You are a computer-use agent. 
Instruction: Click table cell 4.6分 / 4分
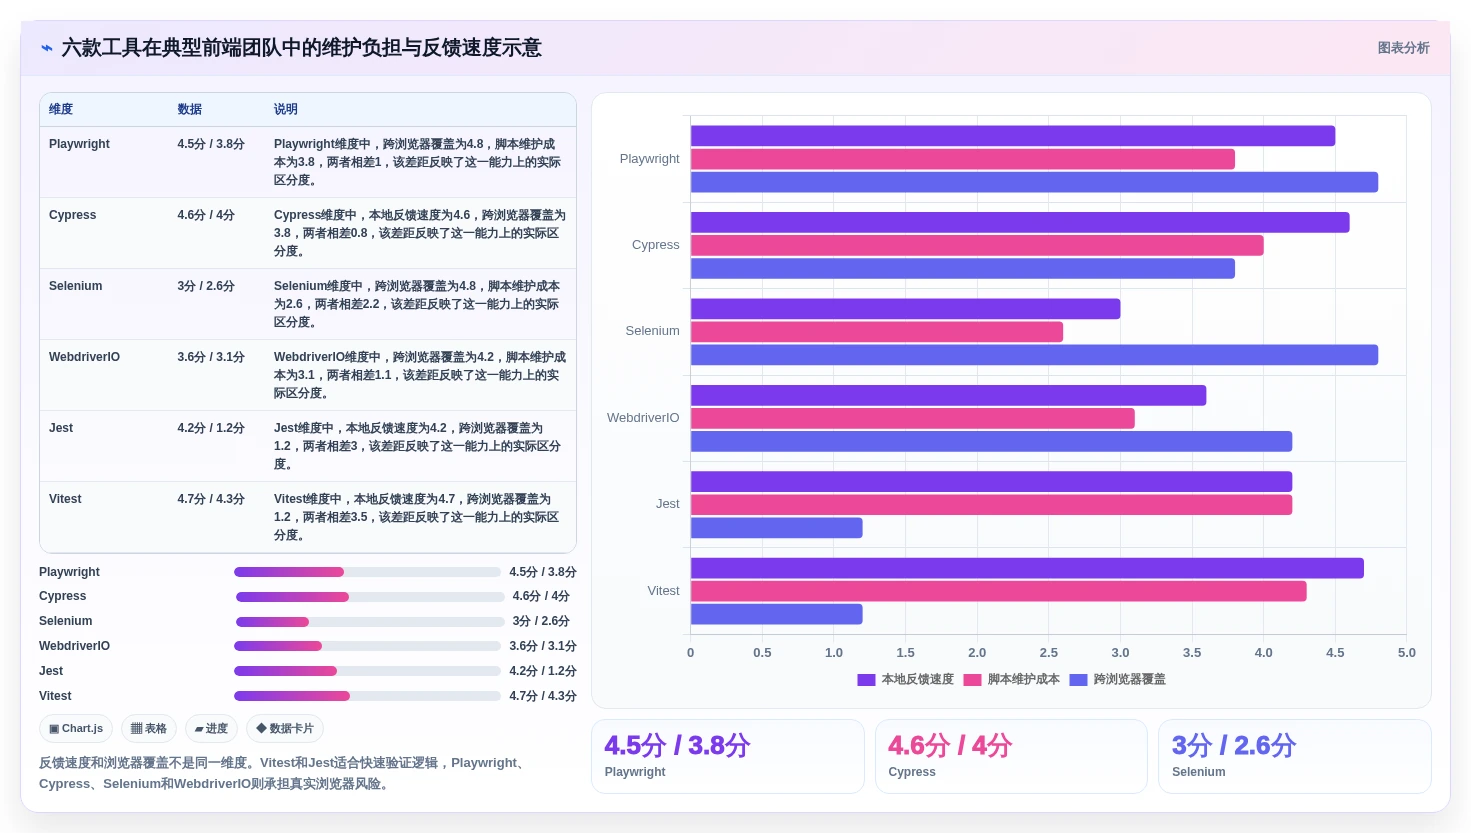pyautogui.click(x=206, y=215)
